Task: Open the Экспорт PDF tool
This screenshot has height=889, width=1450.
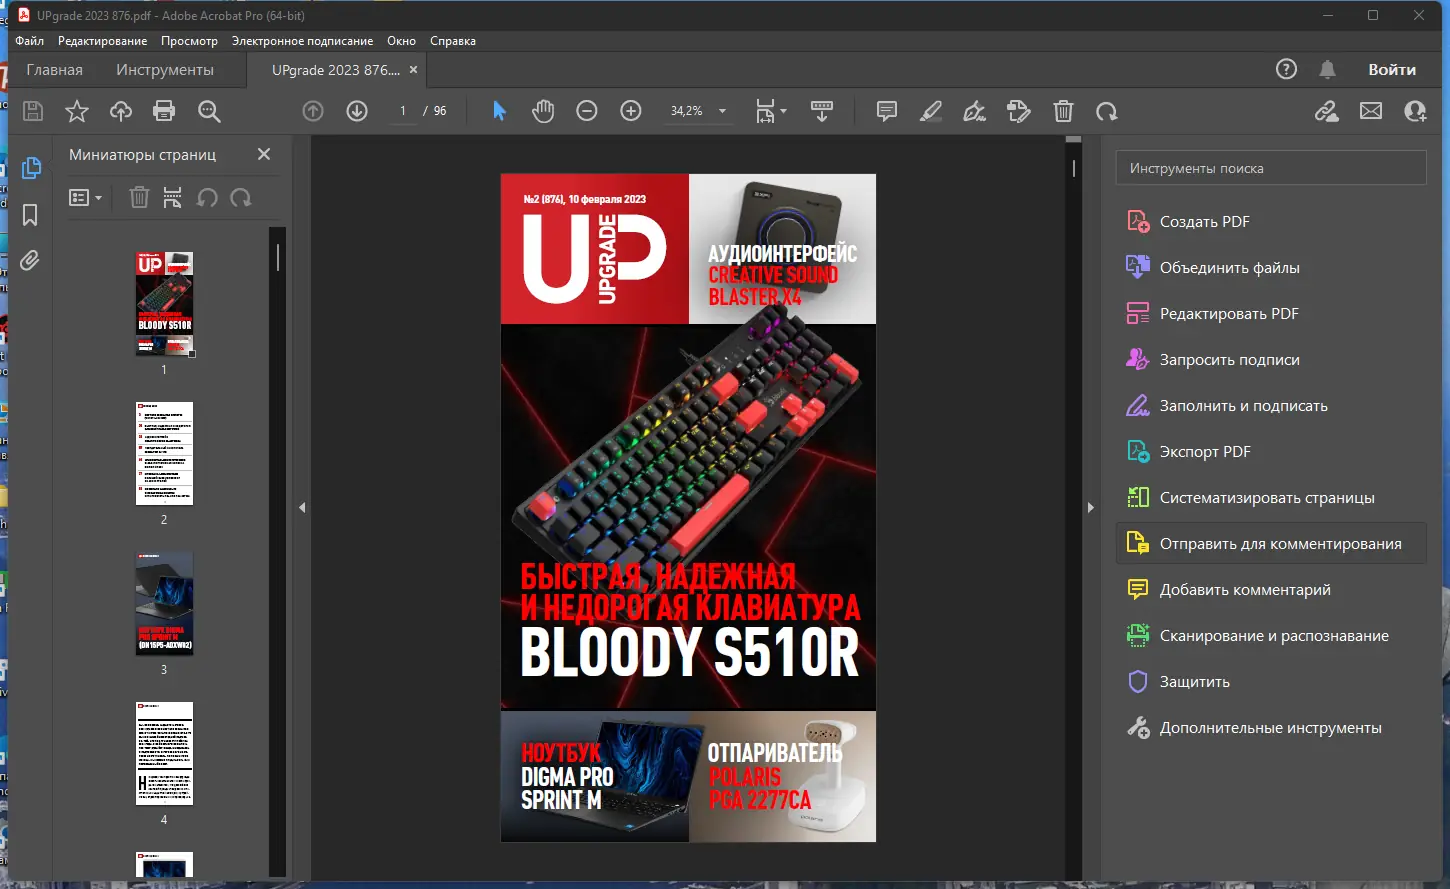Action: pos(1204,452)
